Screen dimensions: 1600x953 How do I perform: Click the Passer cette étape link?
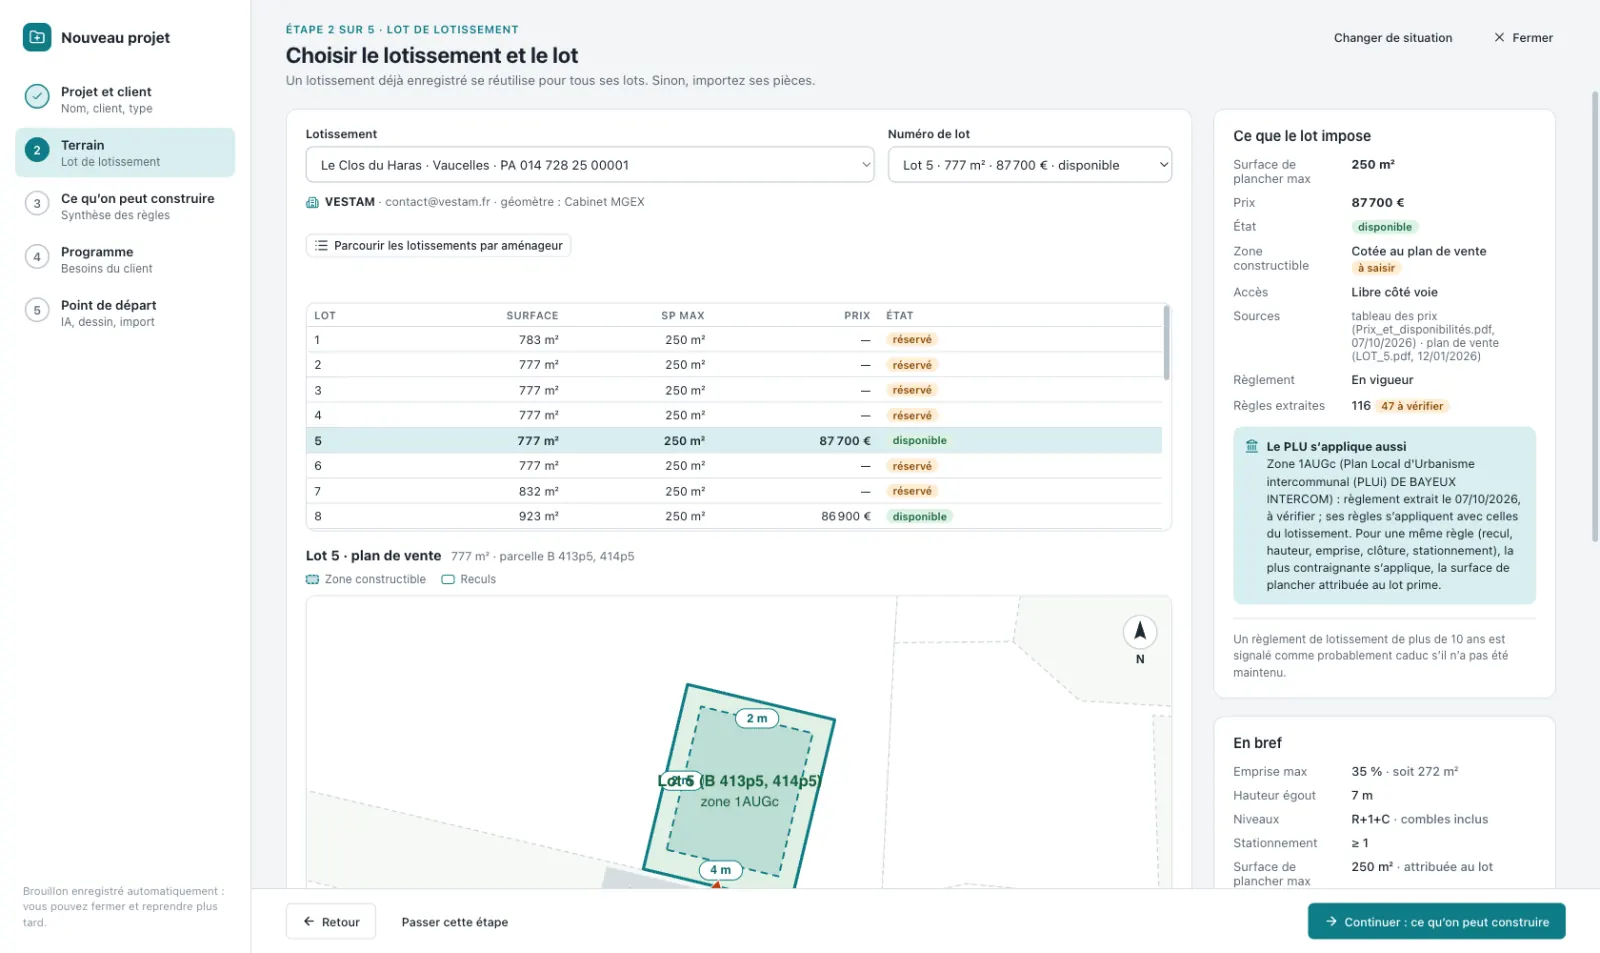pos(455,922)
